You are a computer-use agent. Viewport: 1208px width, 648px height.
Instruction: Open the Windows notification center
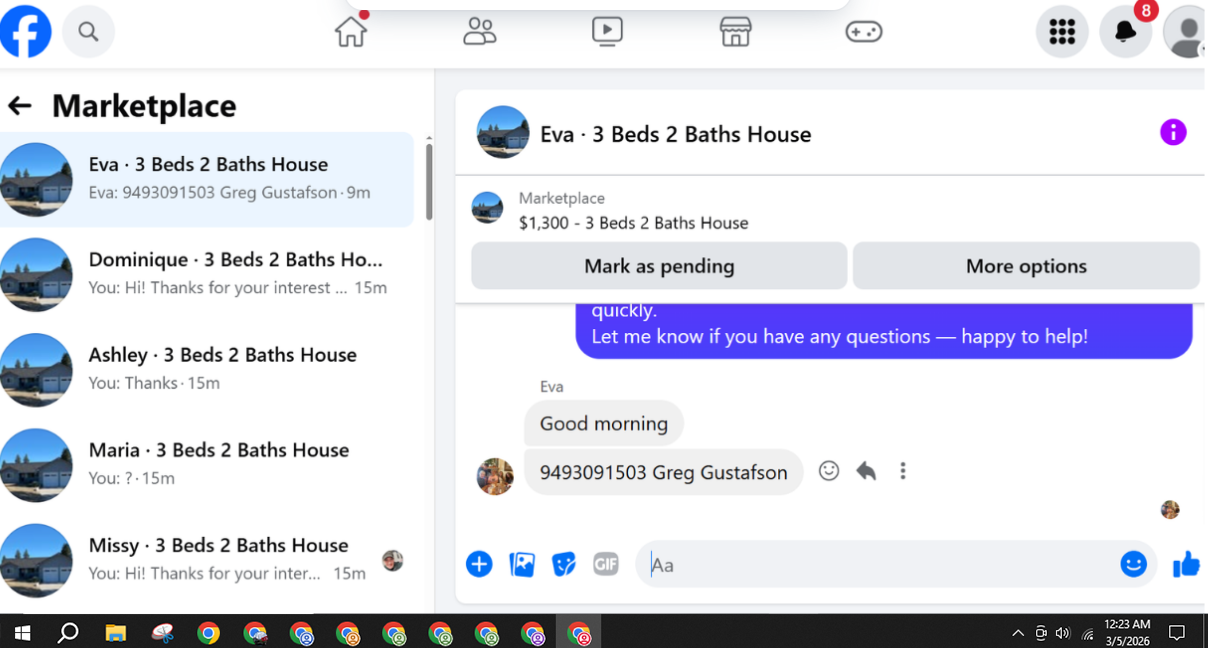pos(1177,633)
